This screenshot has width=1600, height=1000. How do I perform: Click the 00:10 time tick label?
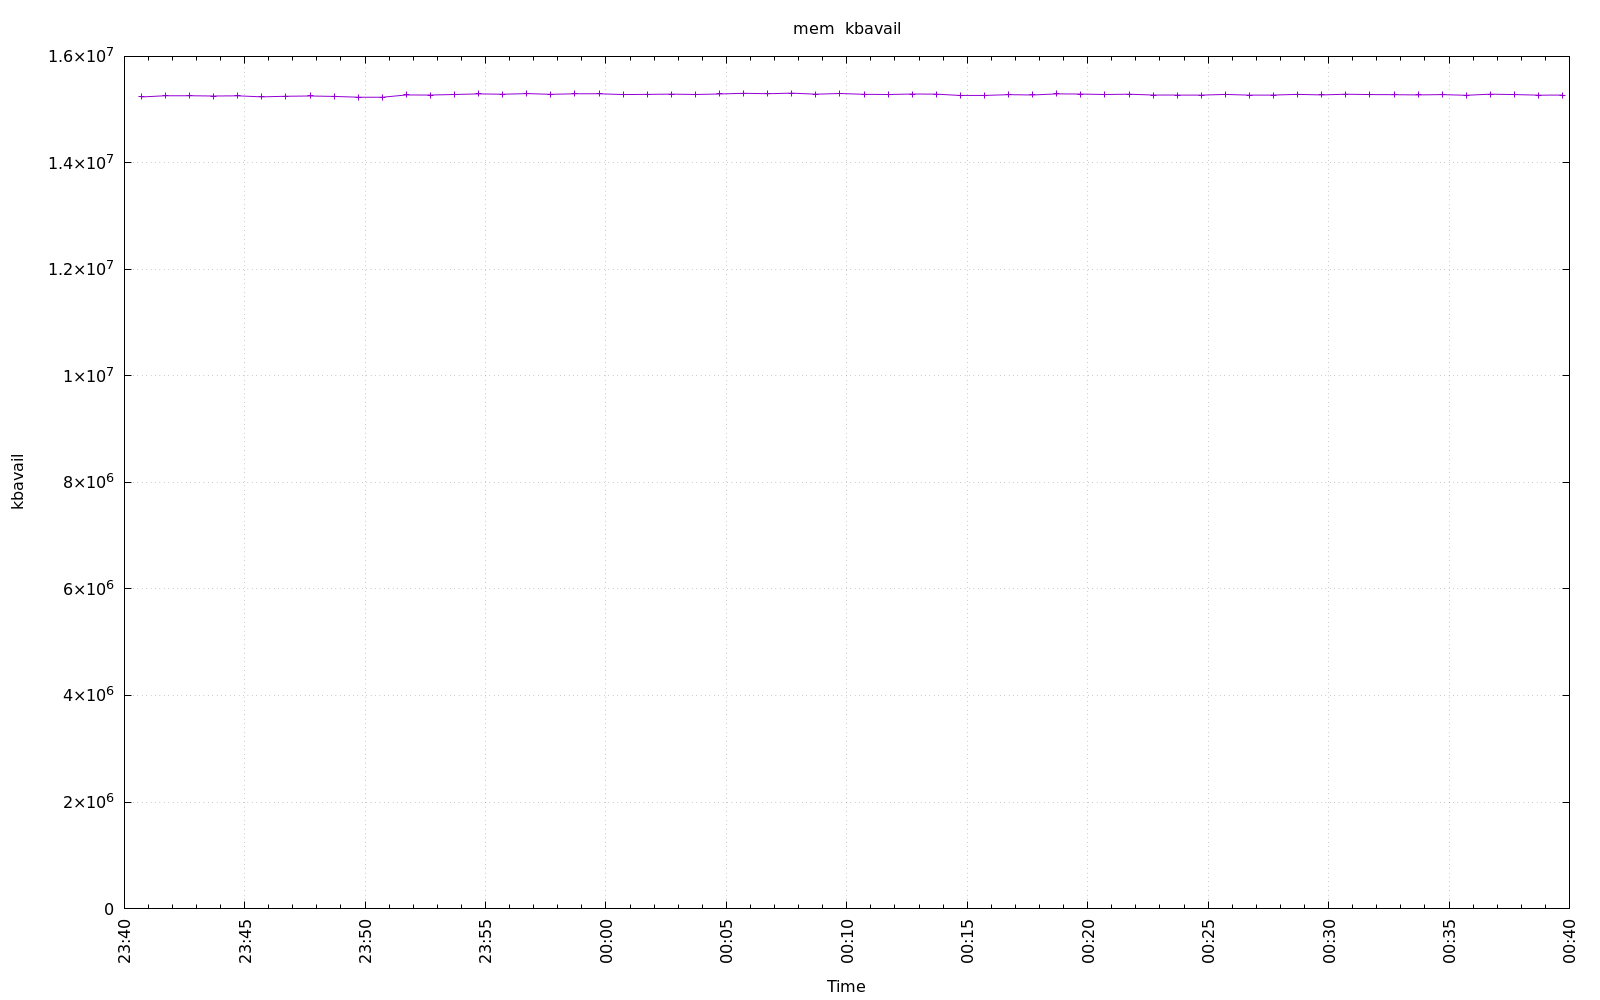pos(847,941)
